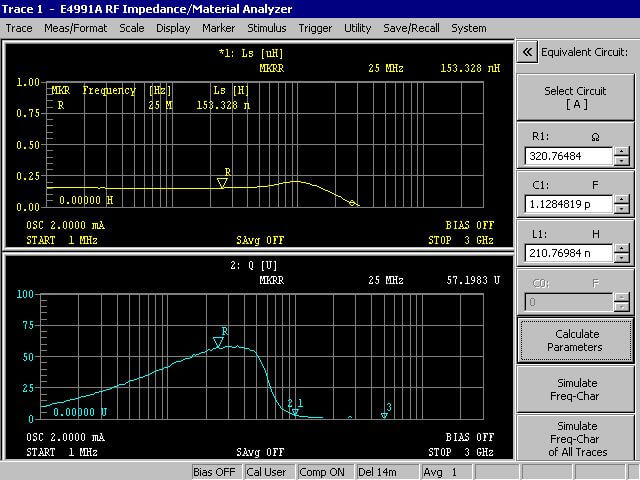
Task: Open the Stimulus menu
Action: (267, 28)
